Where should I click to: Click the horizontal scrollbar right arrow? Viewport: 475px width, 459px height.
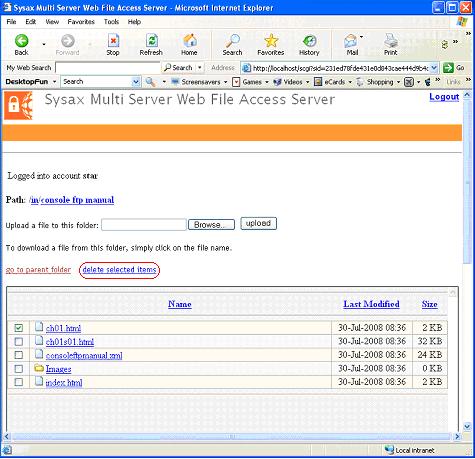457,436
